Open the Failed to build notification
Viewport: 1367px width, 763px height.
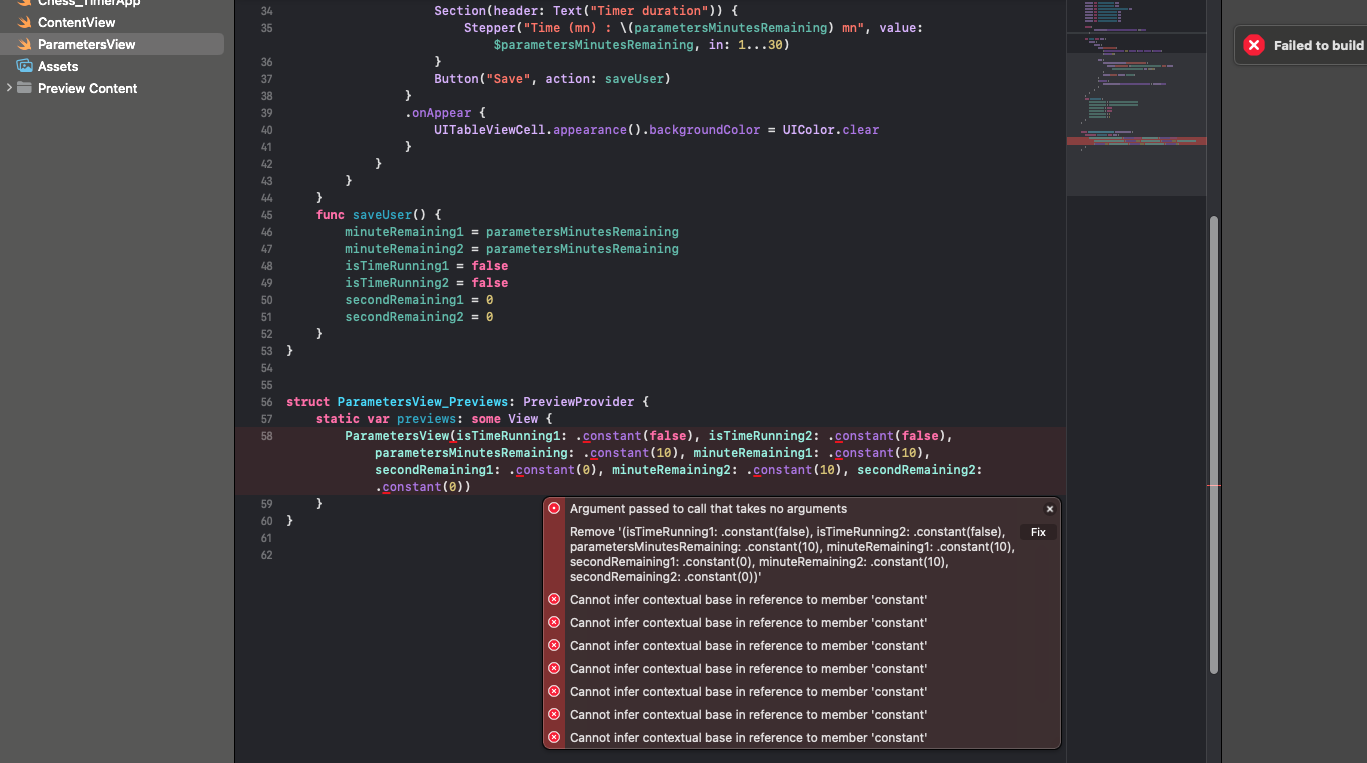(1317, 45)
